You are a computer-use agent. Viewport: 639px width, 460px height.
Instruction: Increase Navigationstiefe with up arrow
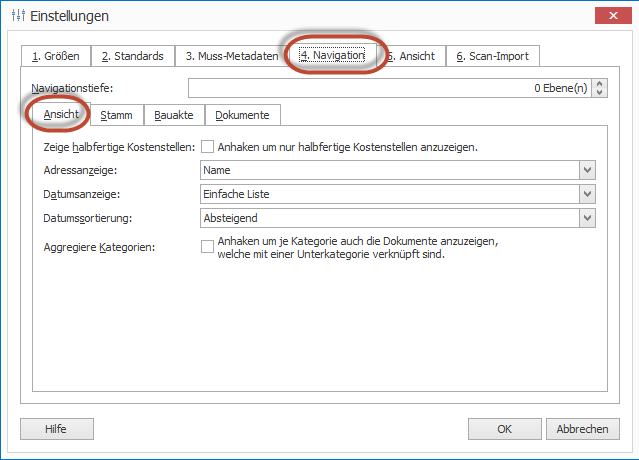(600, 84)
